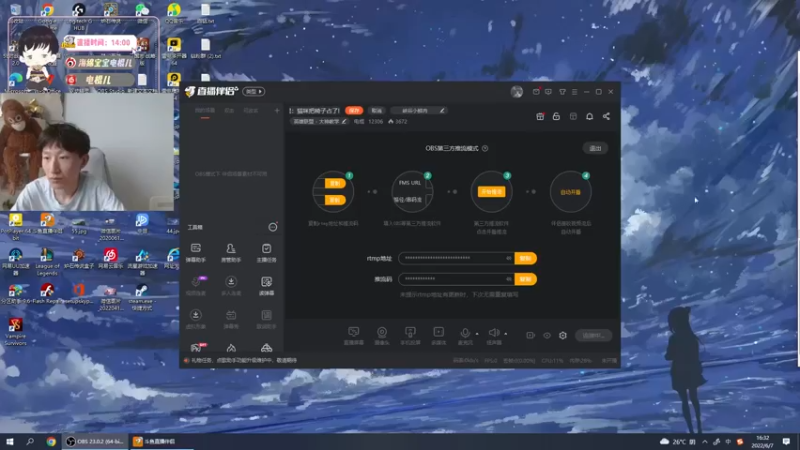
Task: Edit the stream category with pencil icon
Action: [344, 121]
